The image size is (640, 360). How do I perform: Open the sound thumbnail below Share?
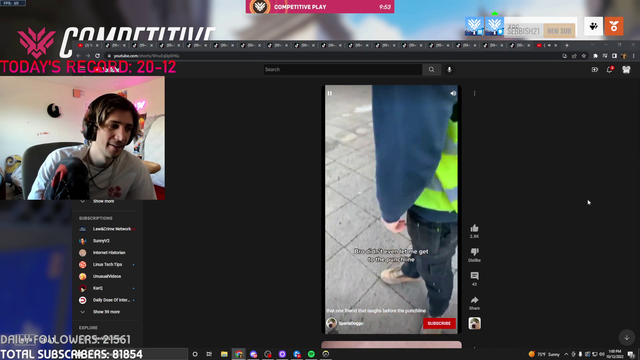(474, 323)
